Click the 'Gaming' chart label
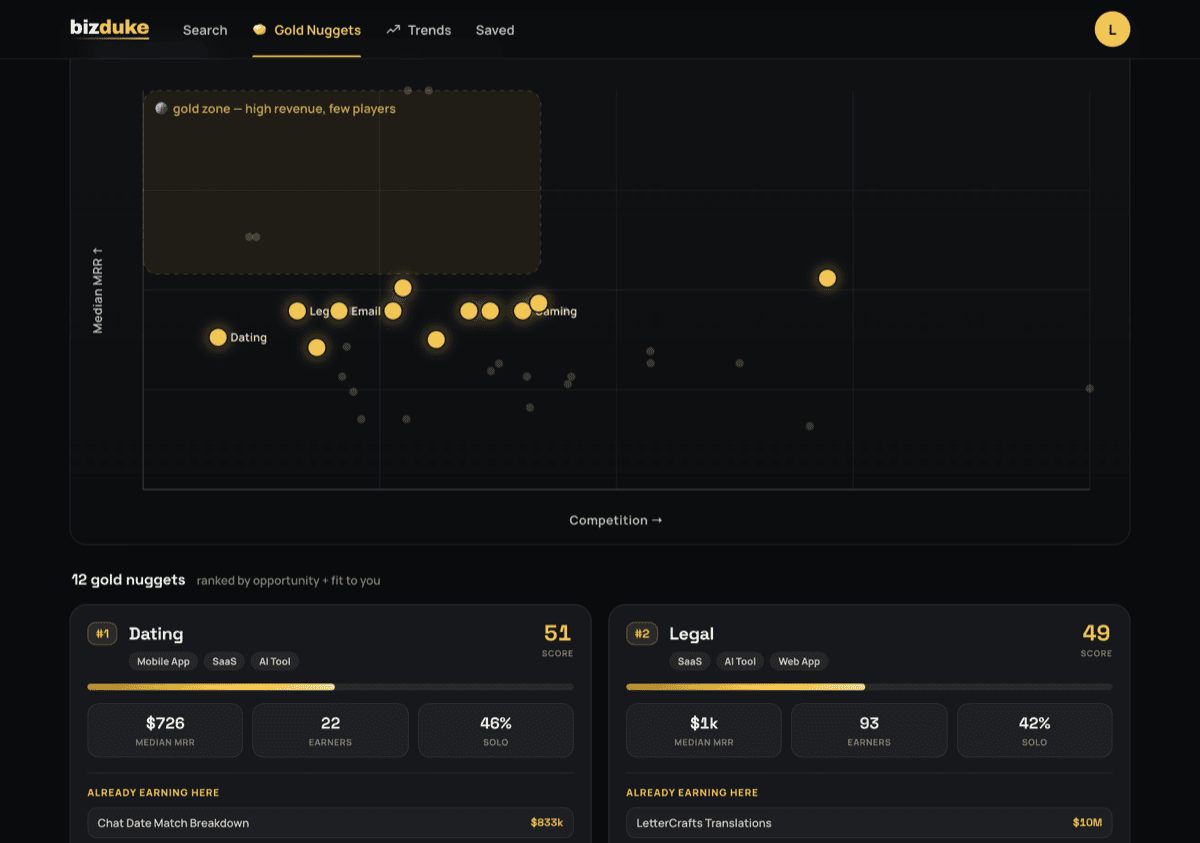Viewport: 1200px width, 843px height. pyautogui.click(x=559, y=311)
